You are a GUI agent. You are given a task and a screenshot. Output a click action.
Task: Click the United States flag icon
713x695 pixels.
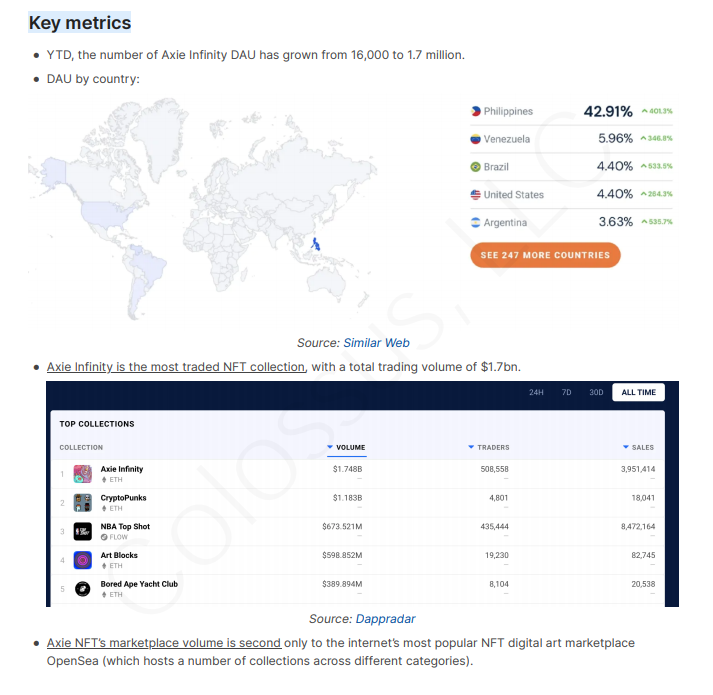pos(475,195)
